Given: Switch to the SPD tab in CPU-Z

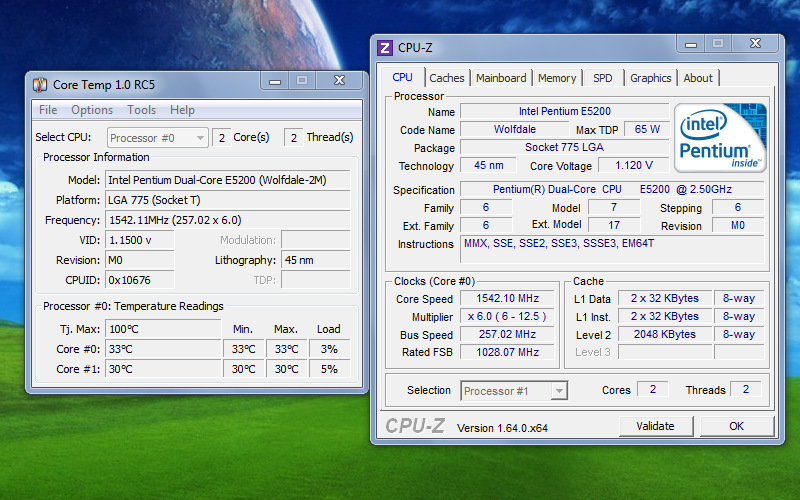Looking at the screenshot, I should click(603, 78).
